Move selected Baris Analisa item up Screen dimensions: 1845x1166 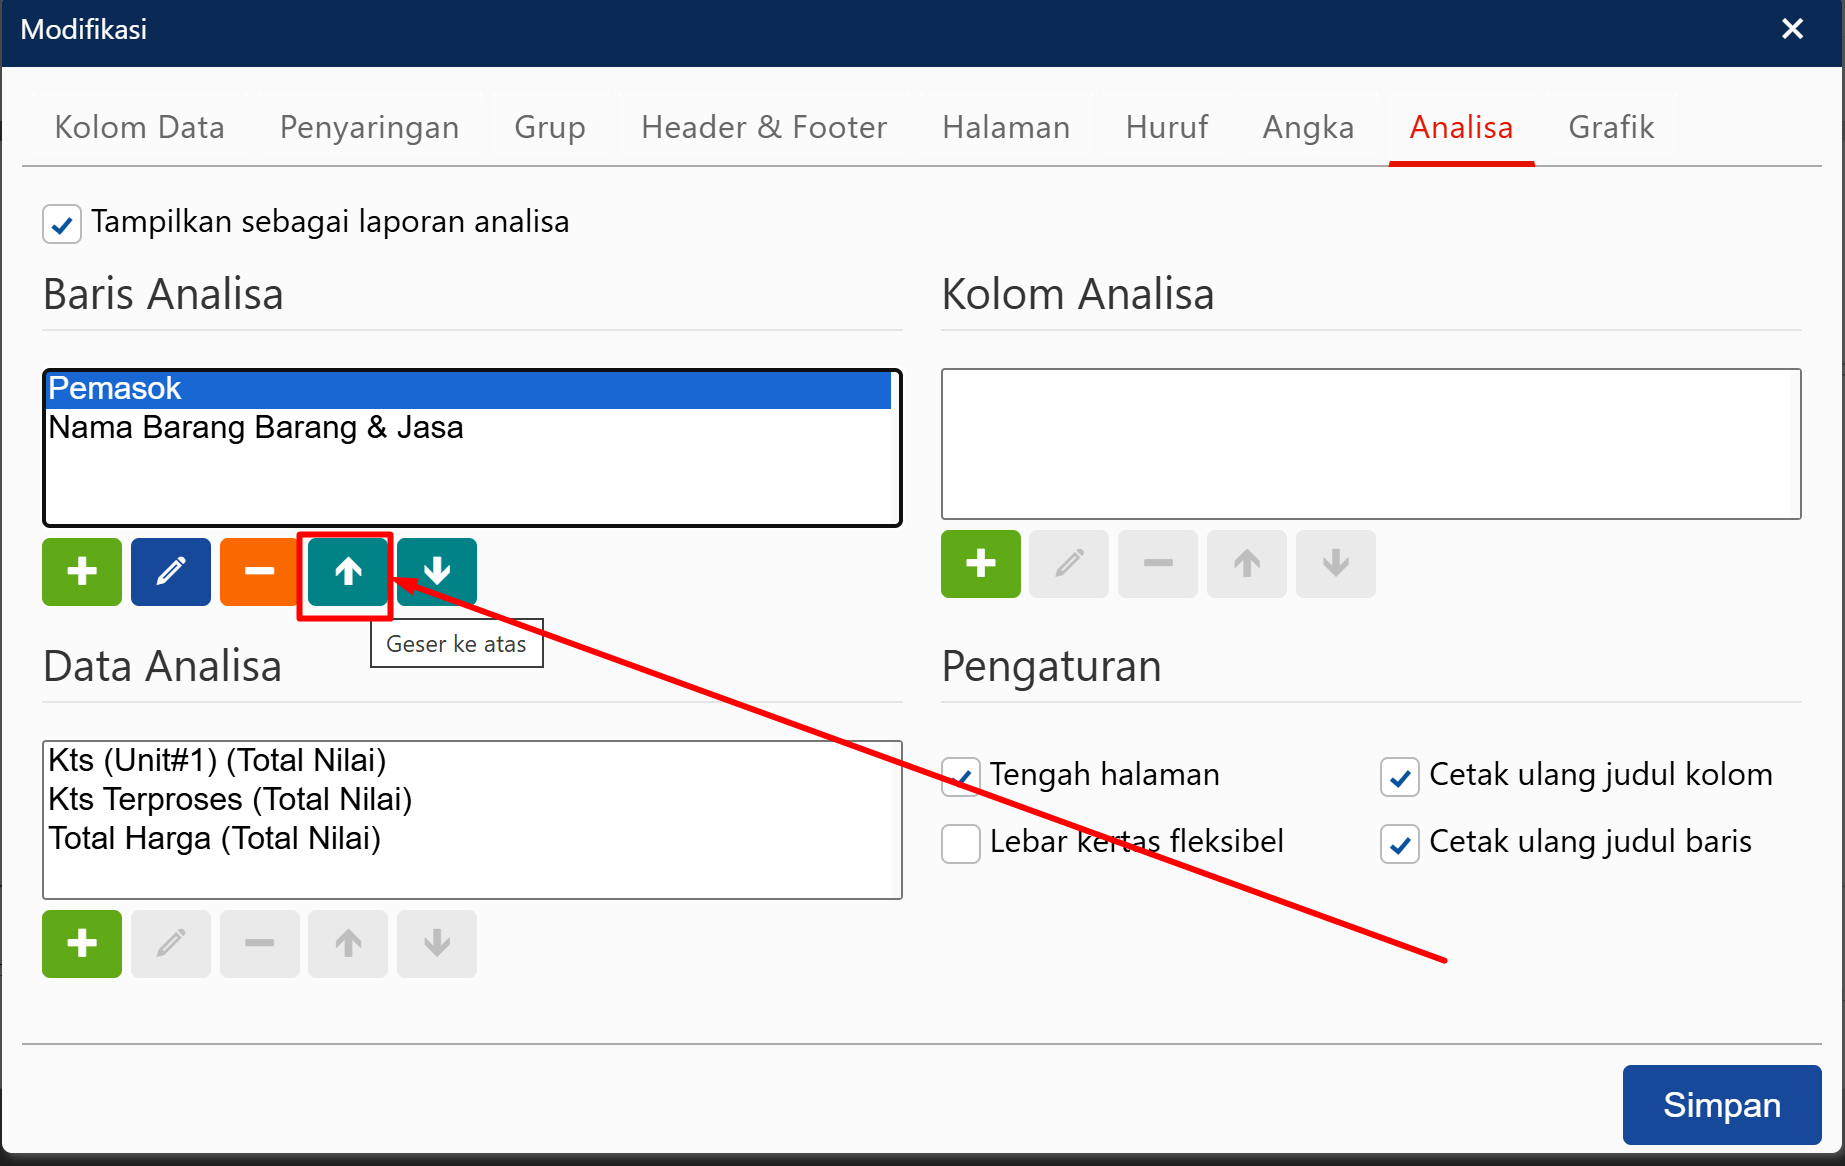point(348,572)
